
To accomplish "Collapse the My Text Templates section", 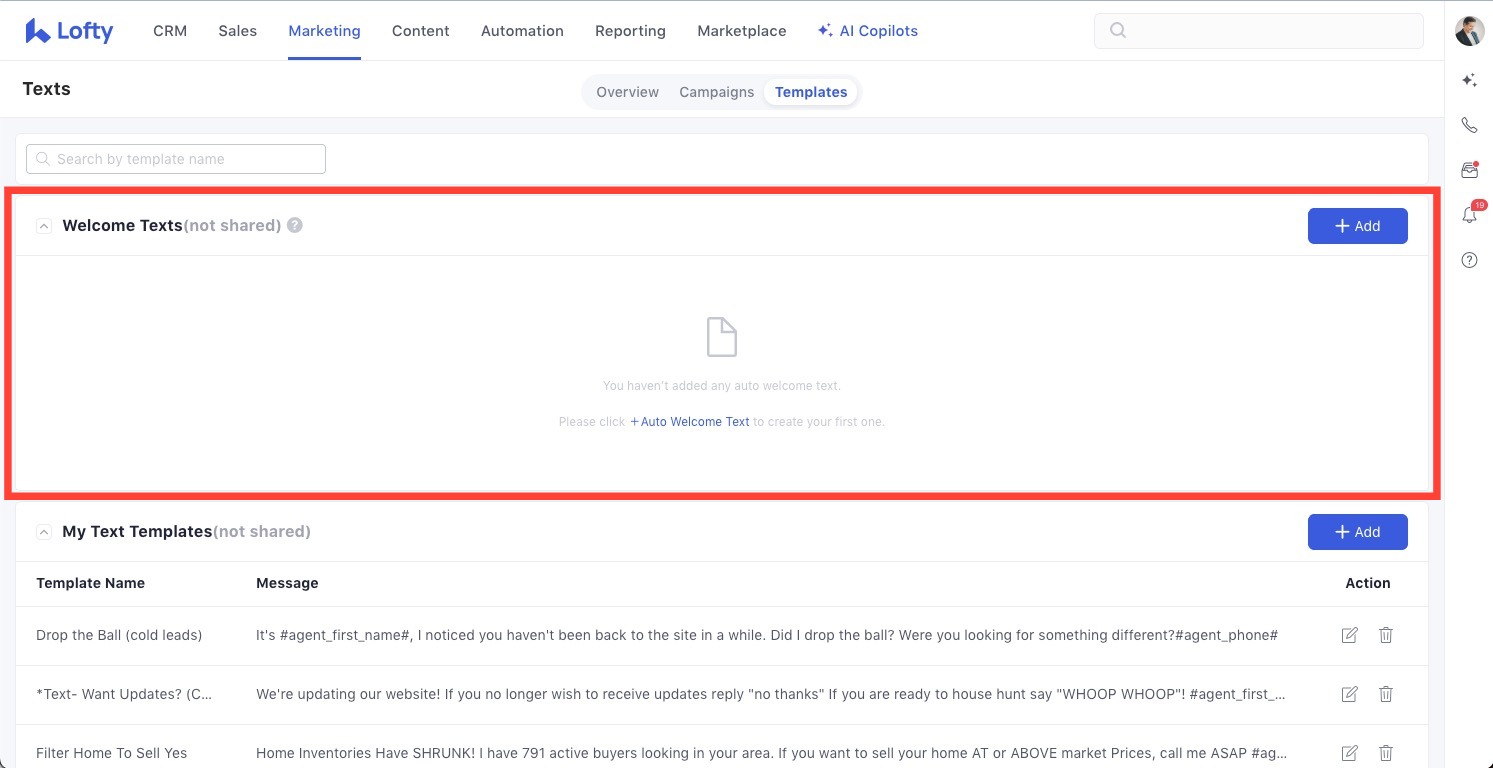I will pyautogui.click(x=43, y=532).
